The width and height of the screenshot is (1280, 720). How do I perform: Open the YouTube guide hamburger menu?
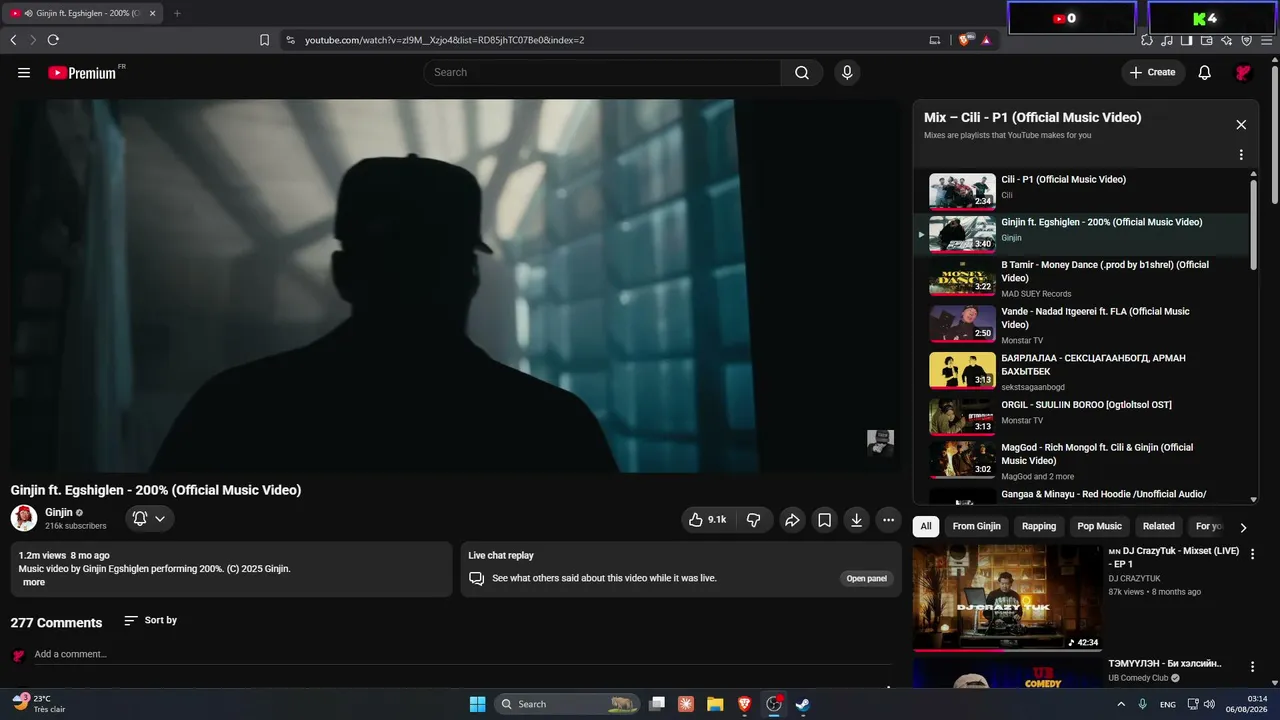pos(24,73)
